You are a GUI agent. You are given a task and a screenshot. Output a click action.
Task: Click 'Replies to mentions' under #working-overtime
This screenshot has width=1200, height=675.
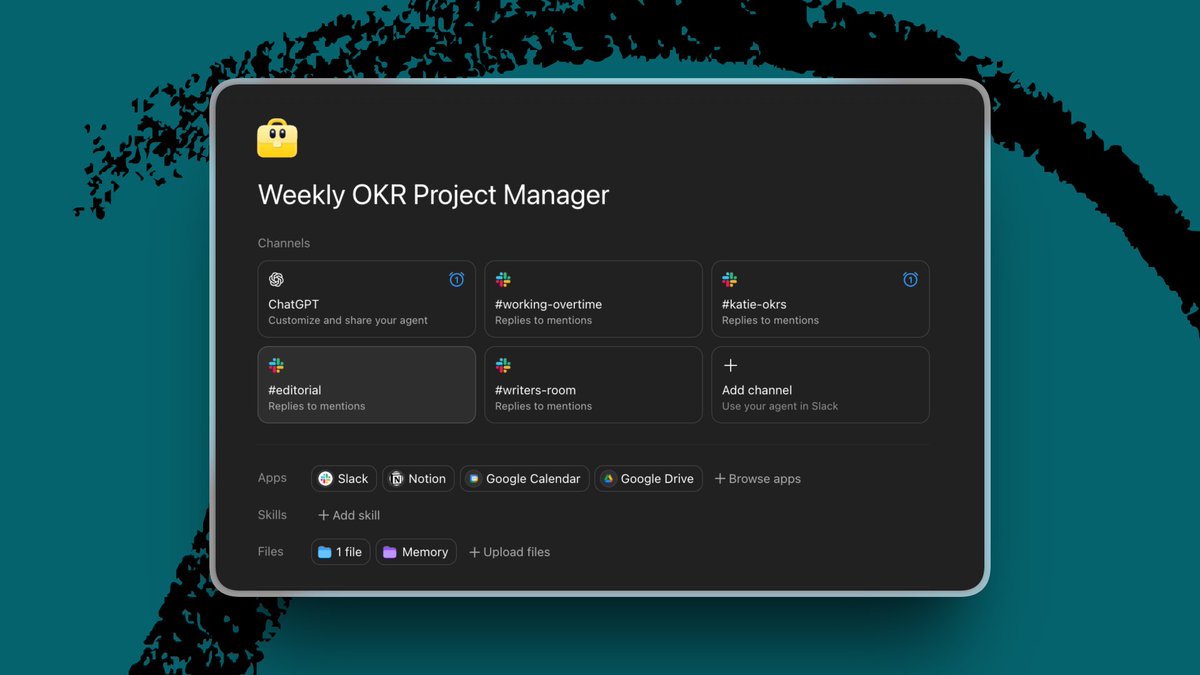[543, 321]
